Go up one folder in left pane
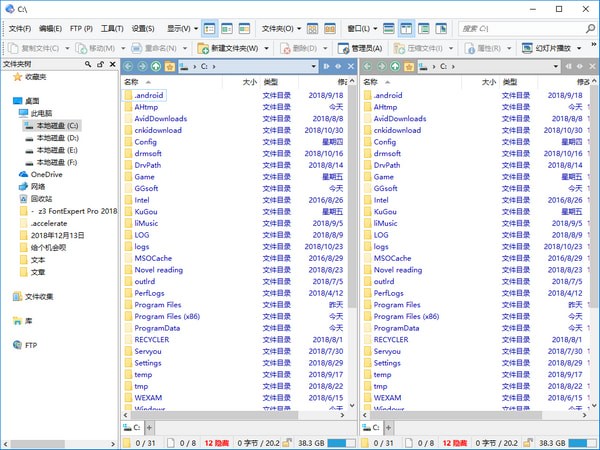Screen dimensions: 600x450 click(156, 67)
